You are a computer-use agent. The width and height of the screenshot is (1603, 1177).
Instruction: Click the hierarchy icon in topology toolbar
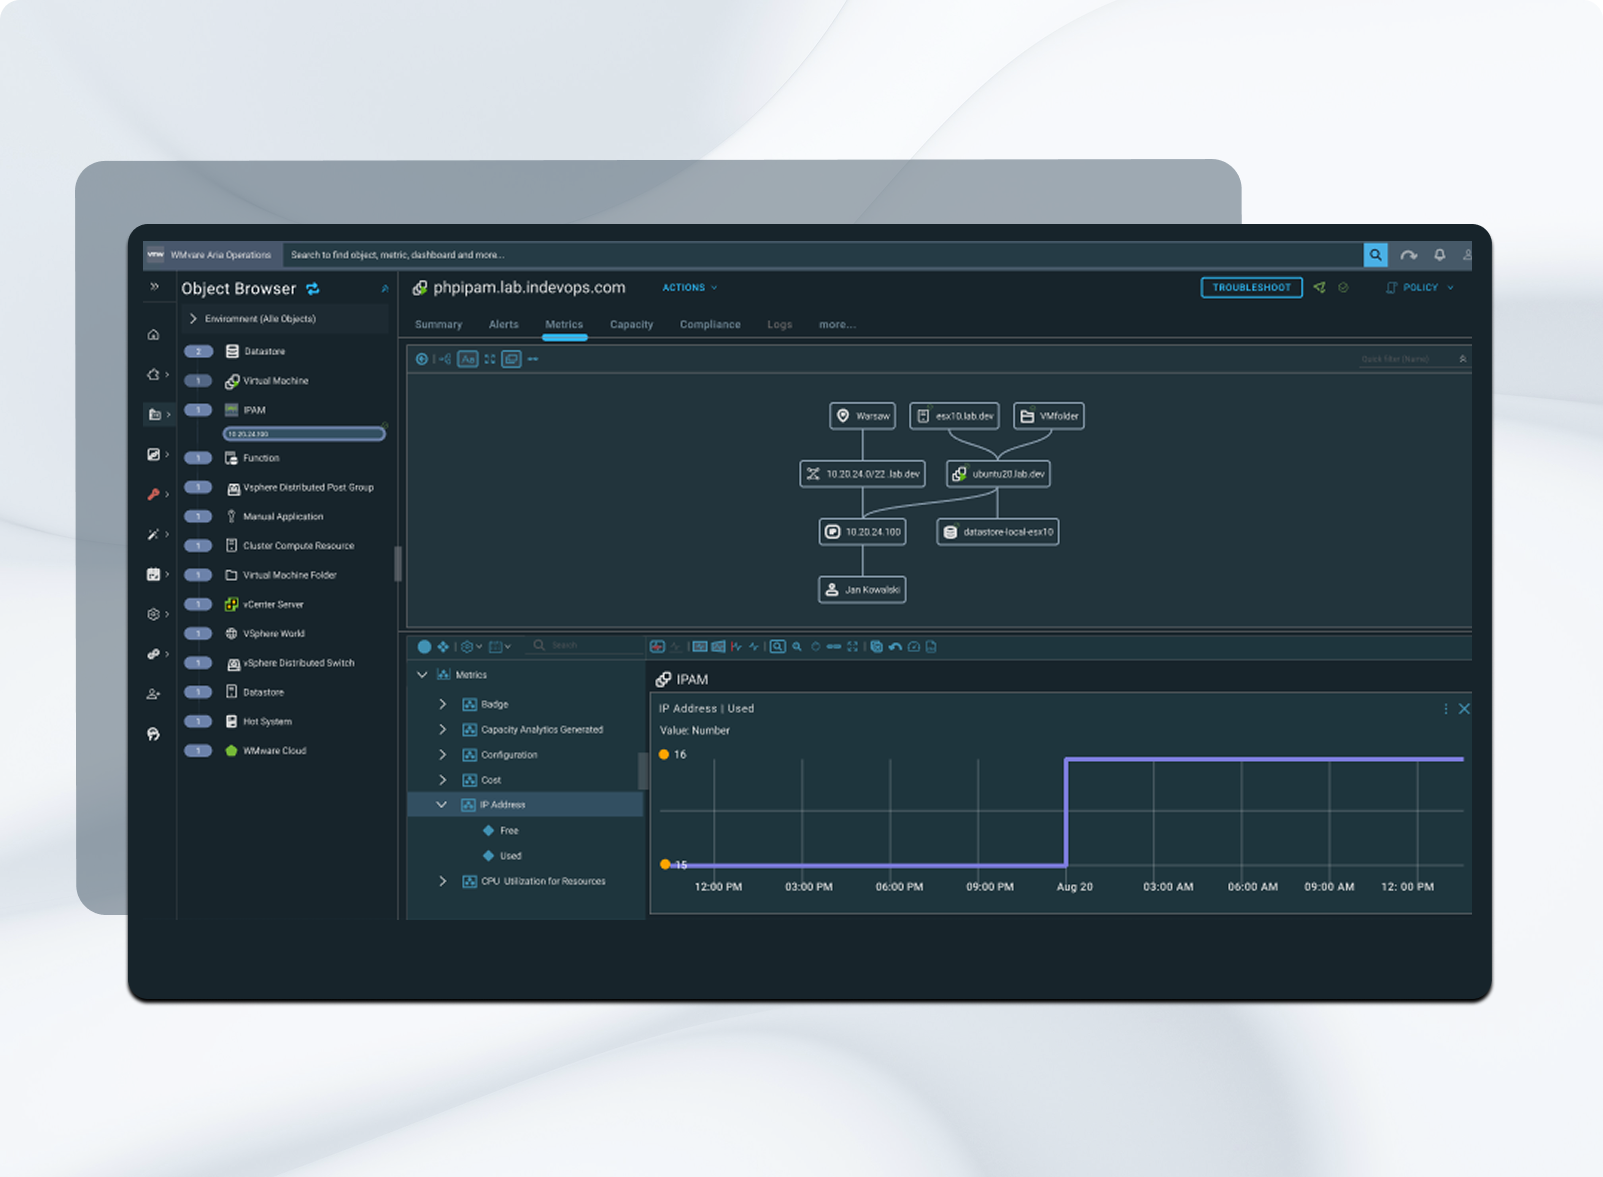(445, 359)
